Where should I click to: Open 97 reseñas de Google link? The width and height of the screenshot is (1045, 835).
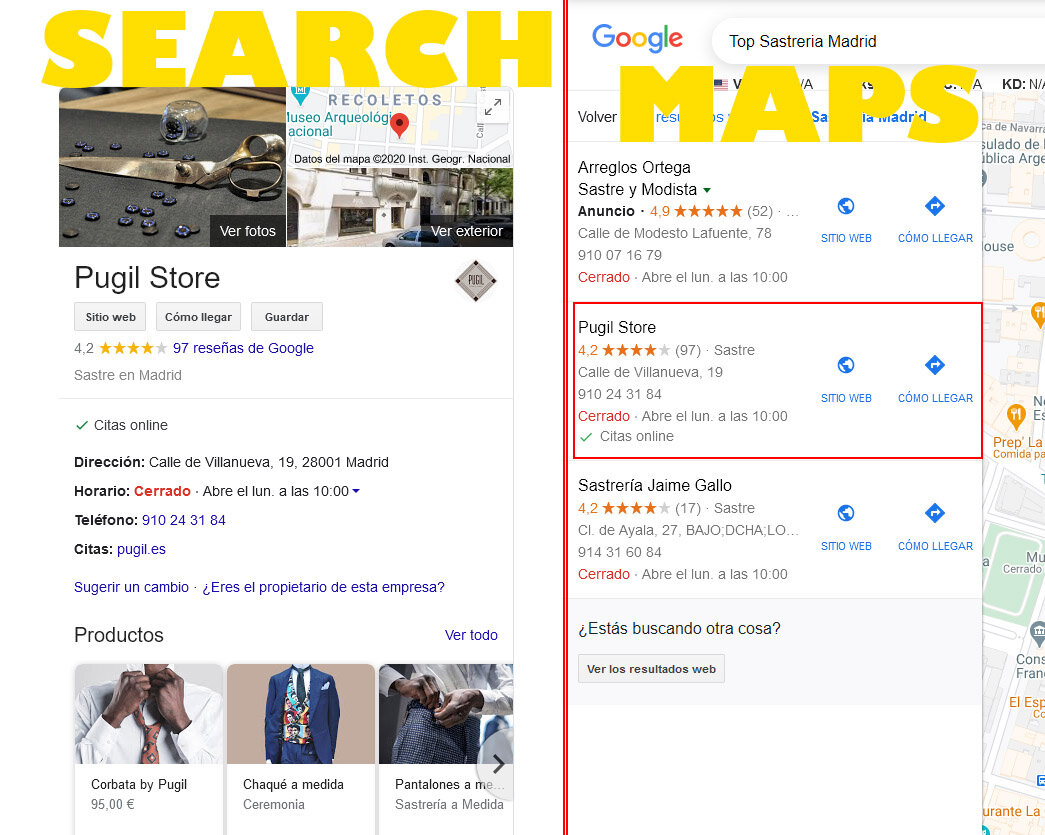(243, 348)
